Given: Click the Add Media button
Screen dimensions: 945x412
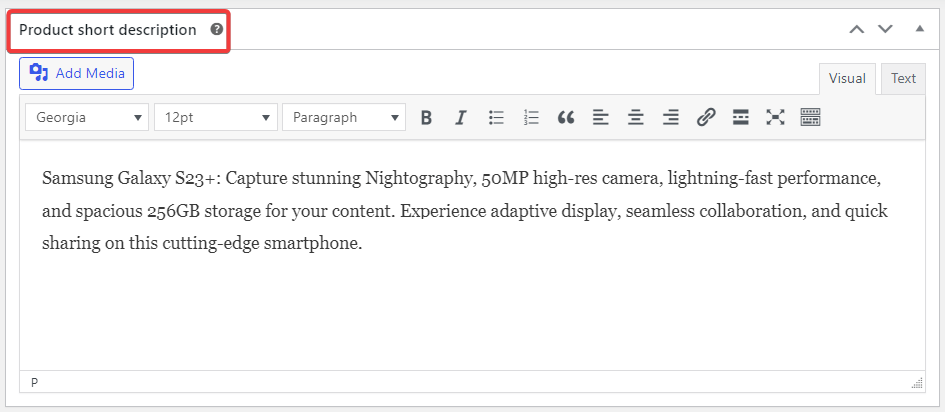Looking at the screenshot, I should pos(77,73).
